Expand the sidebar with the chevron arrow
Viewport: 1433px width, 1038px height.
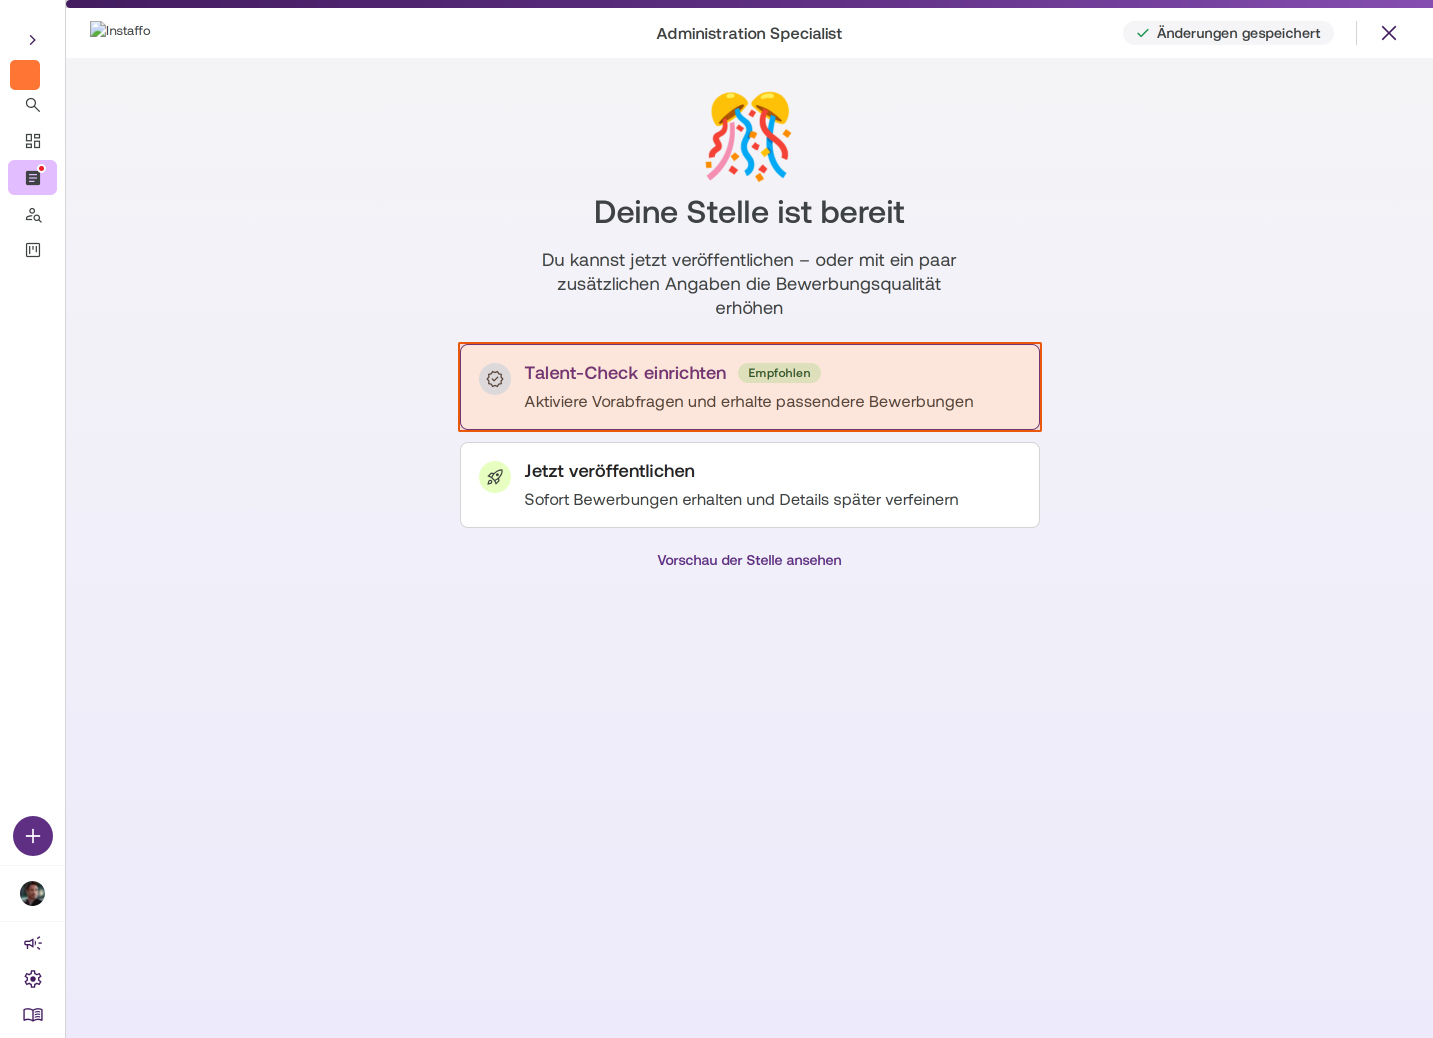(x=32, y=40)
